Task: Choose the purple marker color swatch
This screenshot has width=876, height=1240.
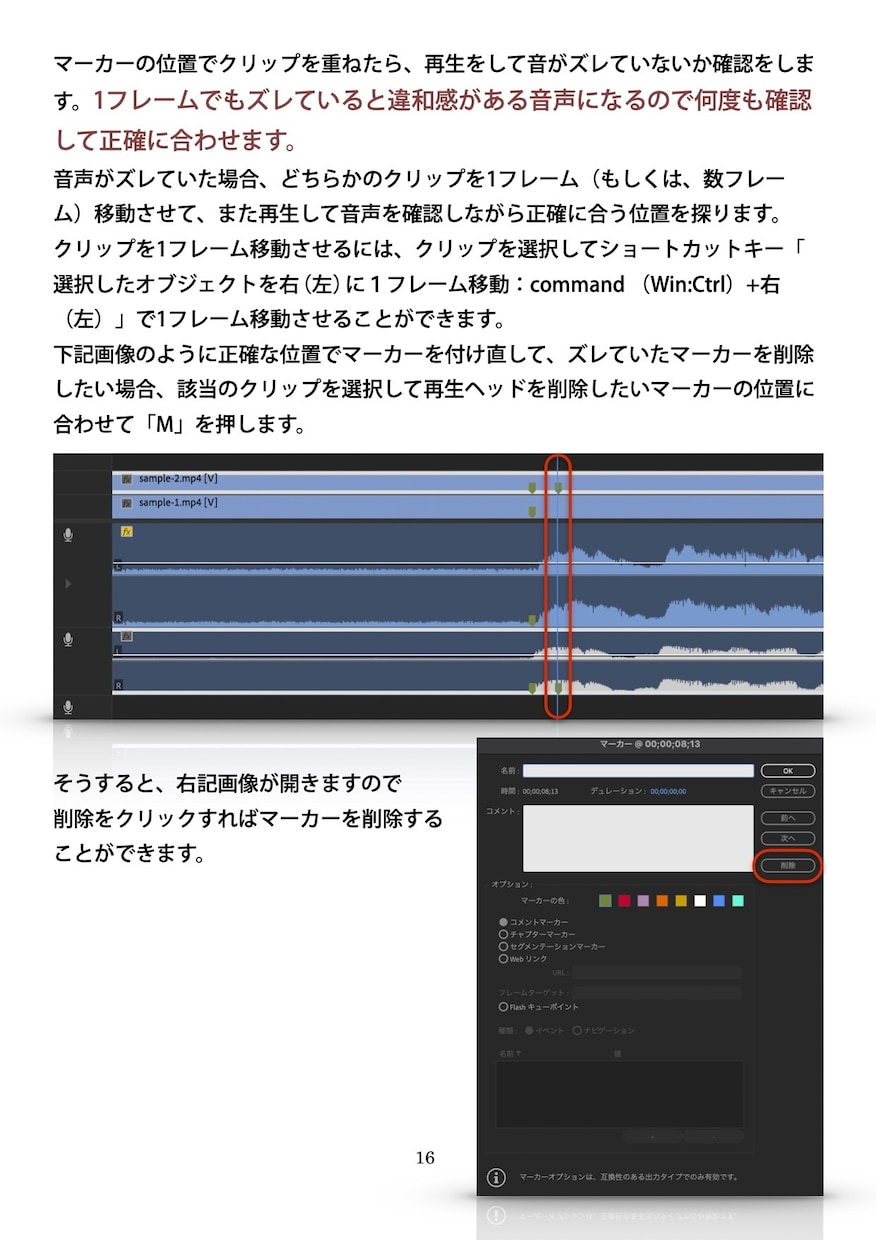Action: pyautogui.click(x=643, y=901)
